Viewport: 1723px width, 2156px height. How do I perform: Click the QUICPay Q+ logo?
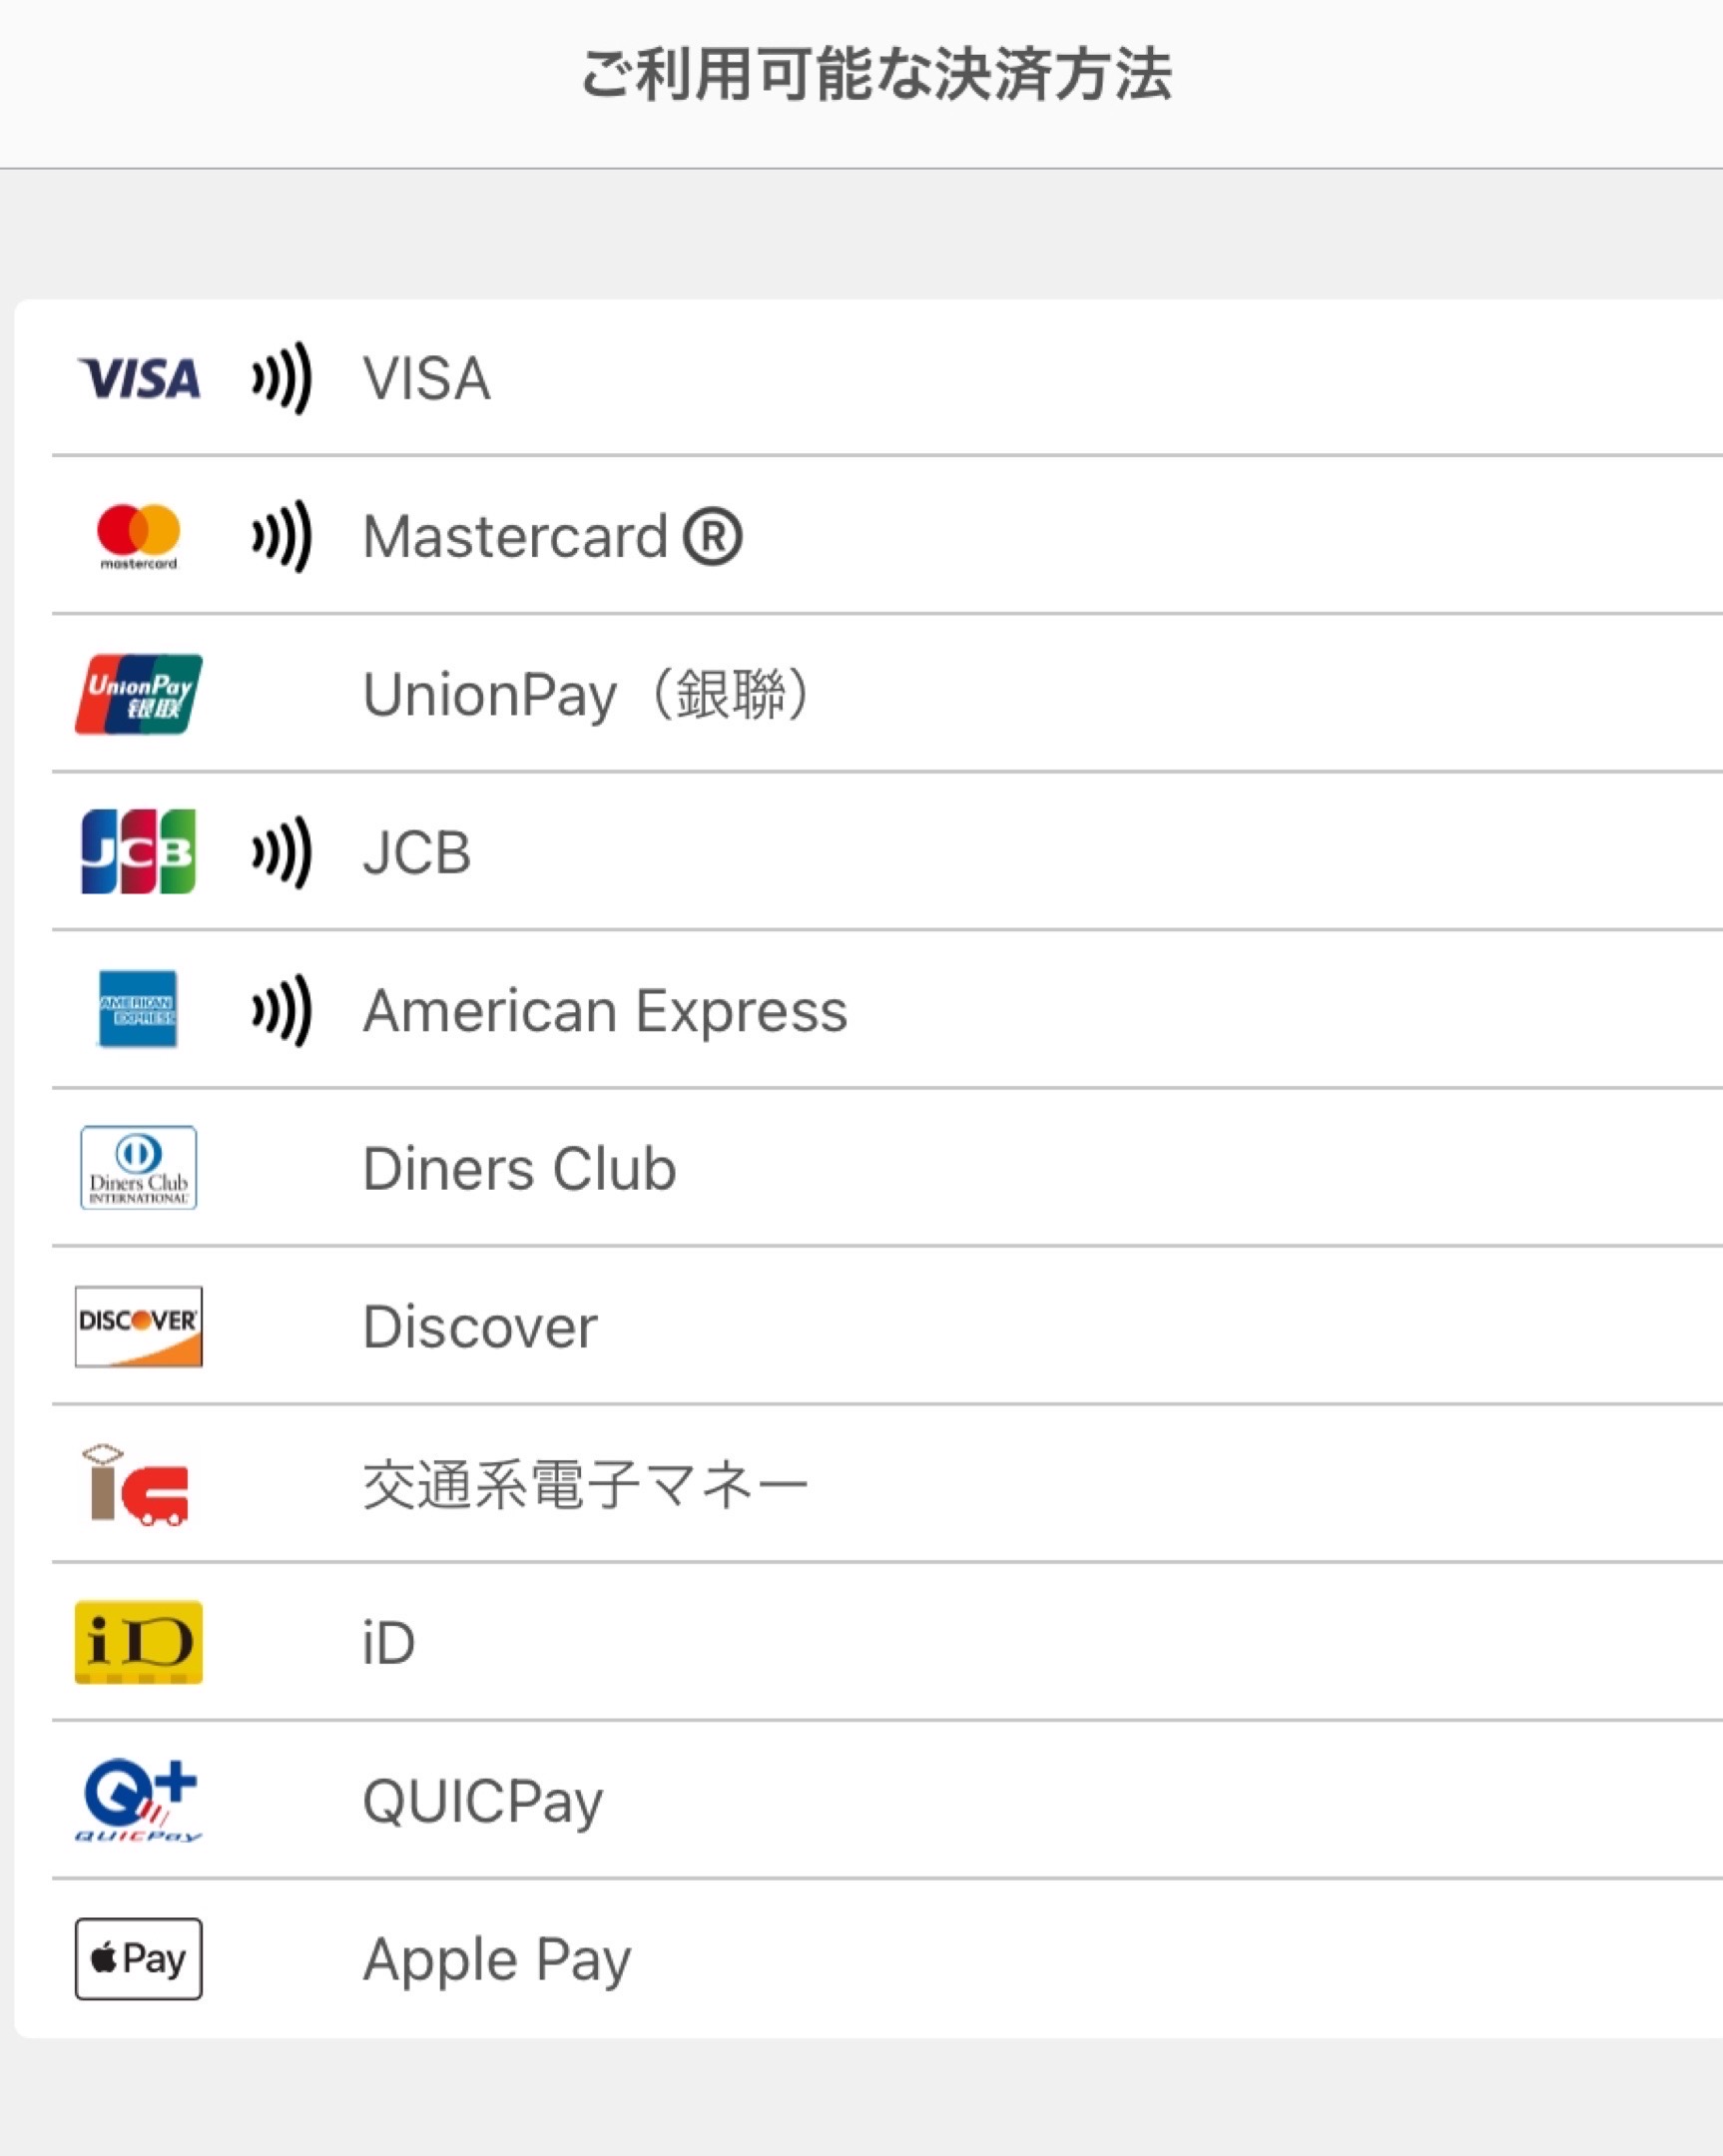coord(139,1801)
